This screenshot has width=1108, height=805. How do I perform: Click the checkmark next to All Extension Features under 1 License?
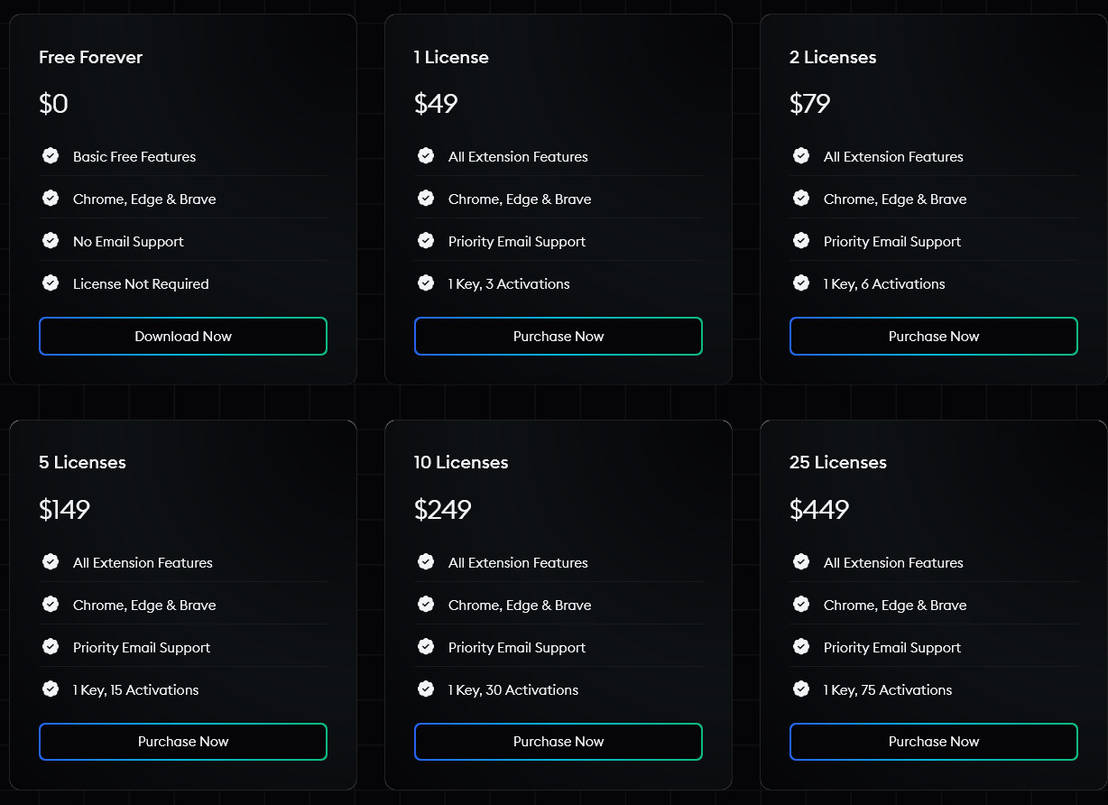click(x=425, y=156)
